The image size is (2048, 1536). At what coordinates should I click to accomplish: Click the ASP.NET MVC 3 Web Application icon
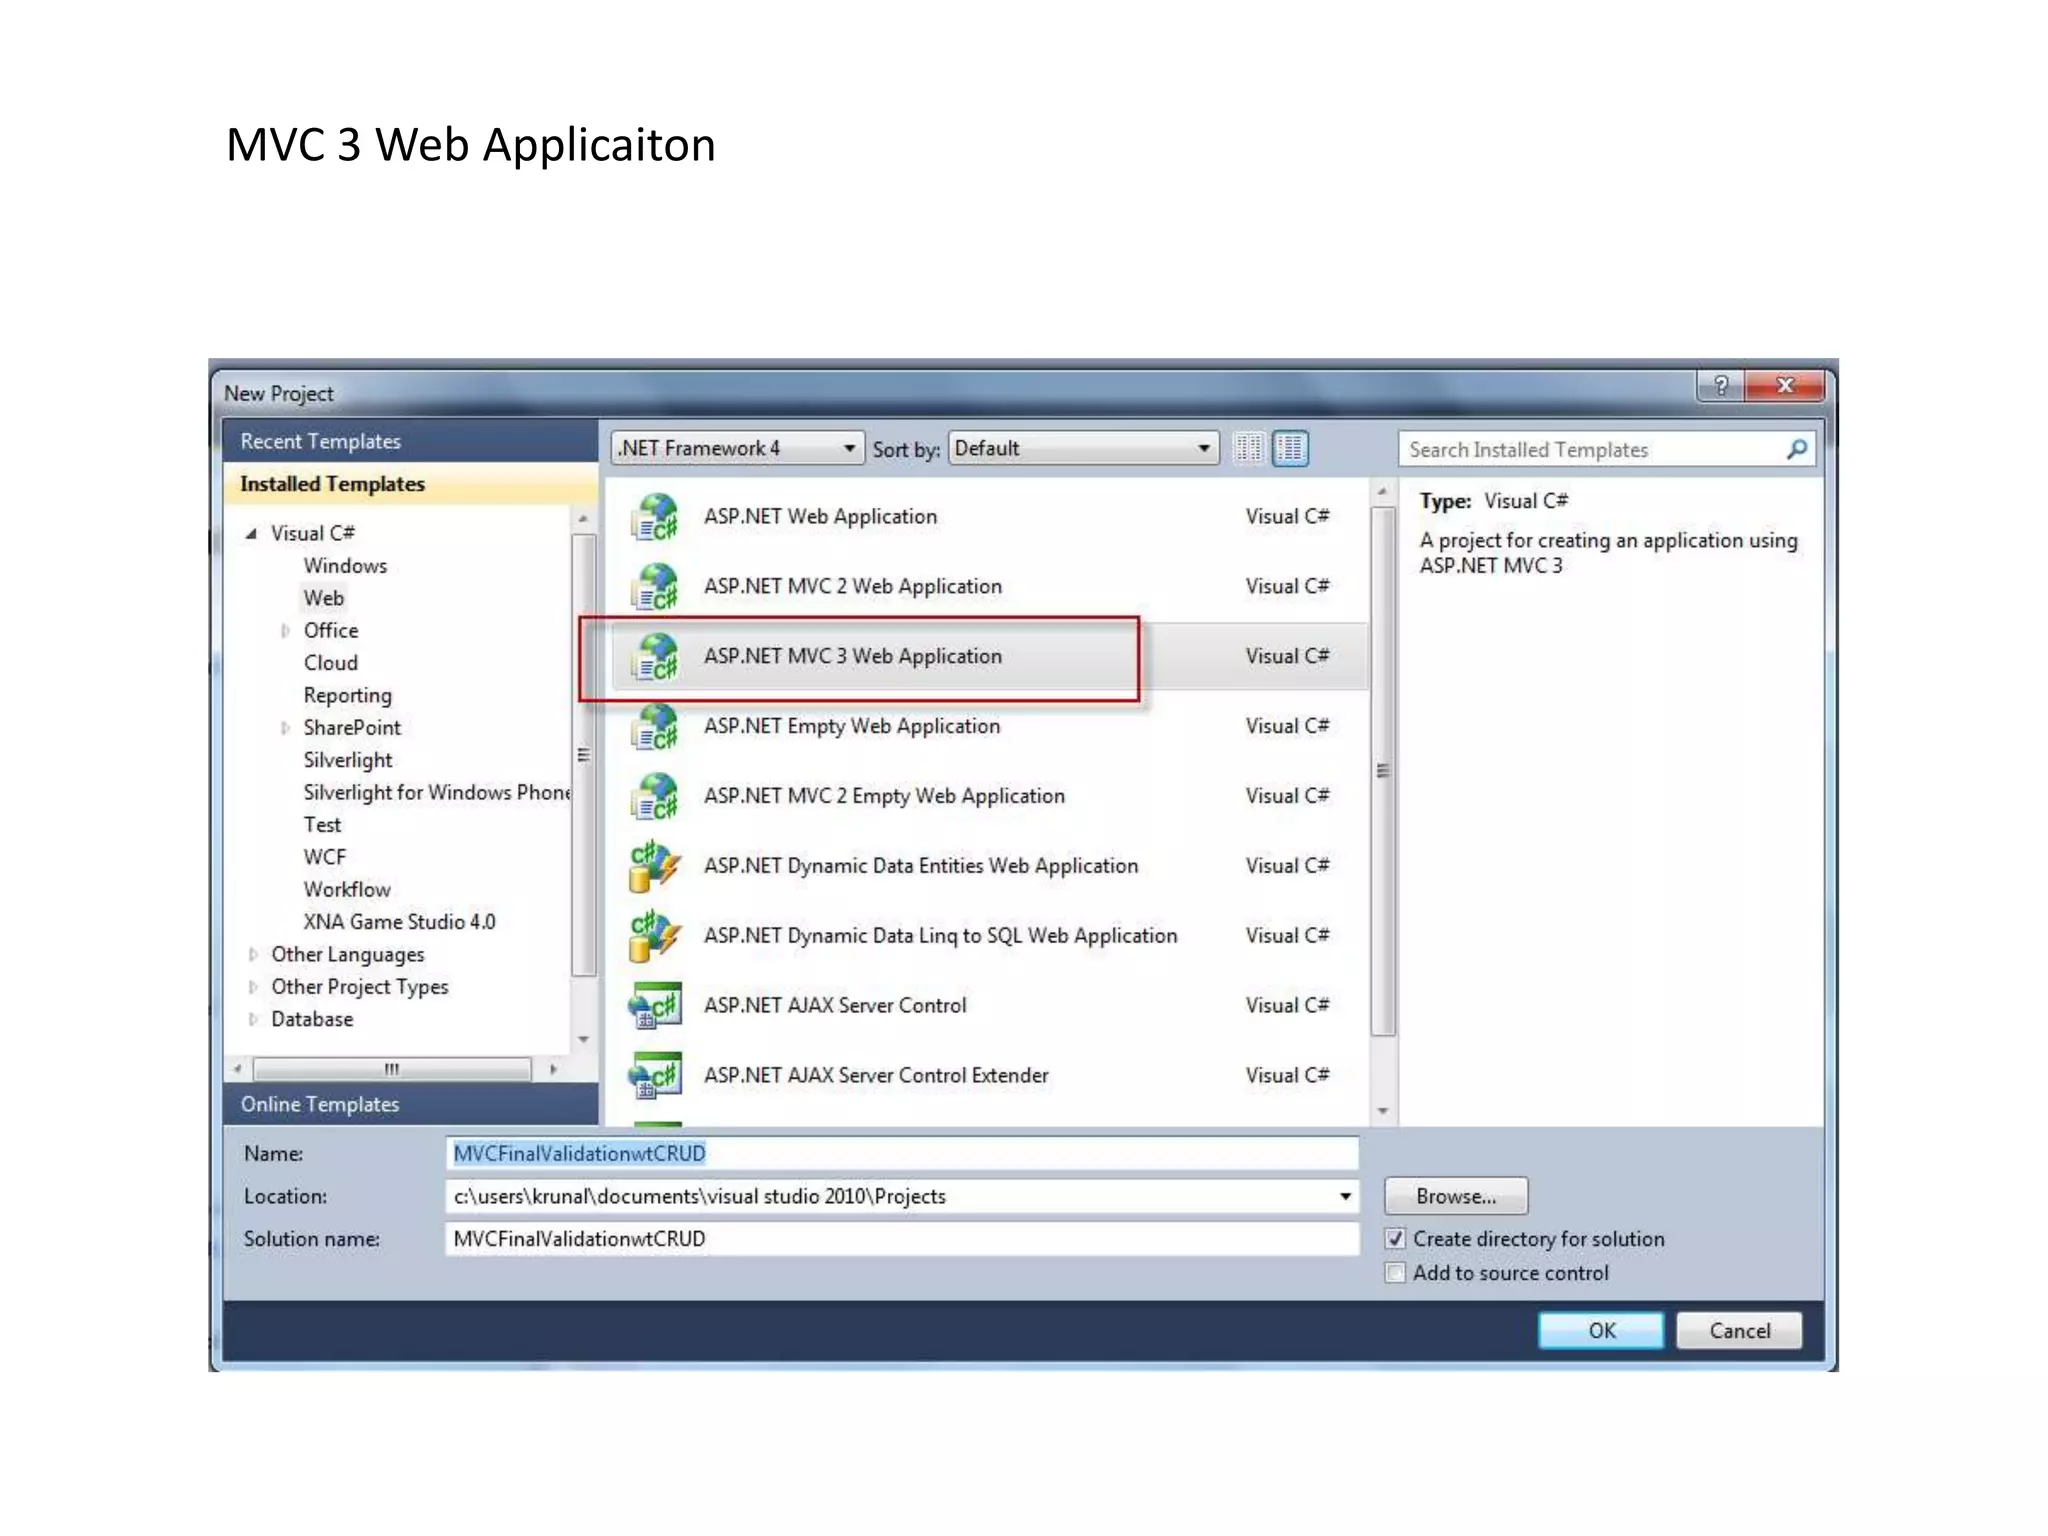click(655, 657)
